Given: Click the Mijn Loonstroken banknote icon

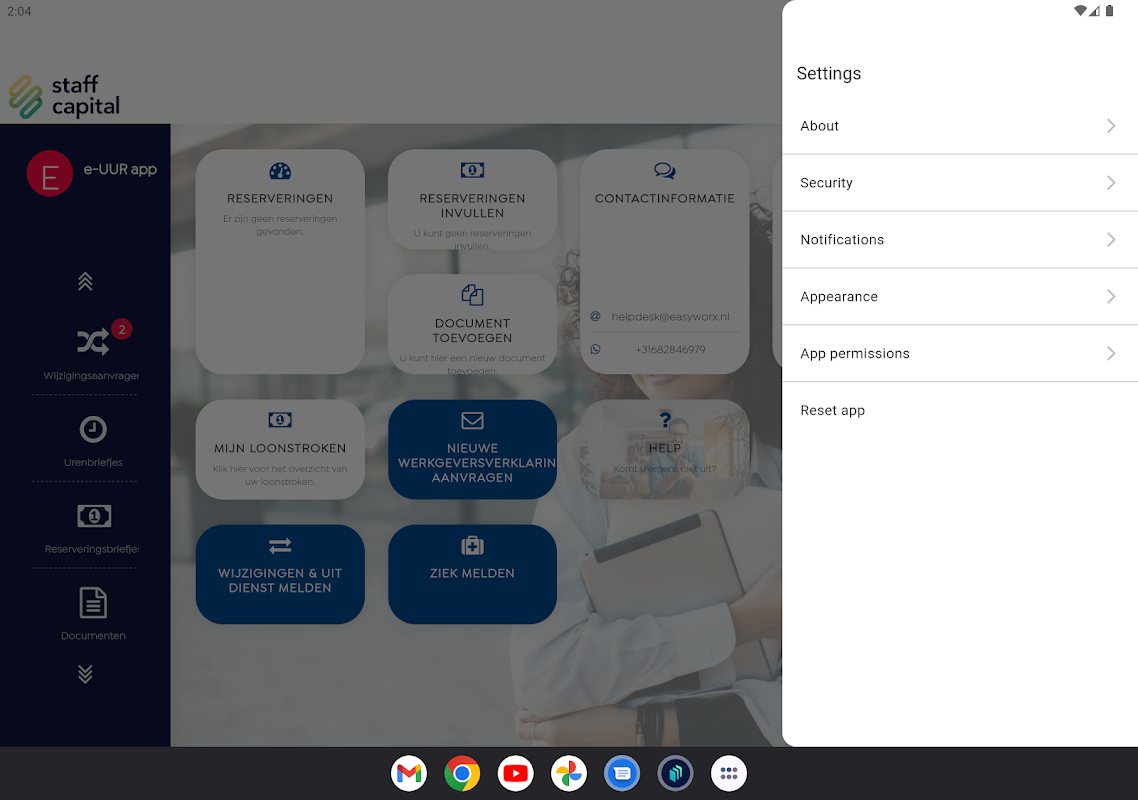Looking at the screenshot, I should [280, 420].
